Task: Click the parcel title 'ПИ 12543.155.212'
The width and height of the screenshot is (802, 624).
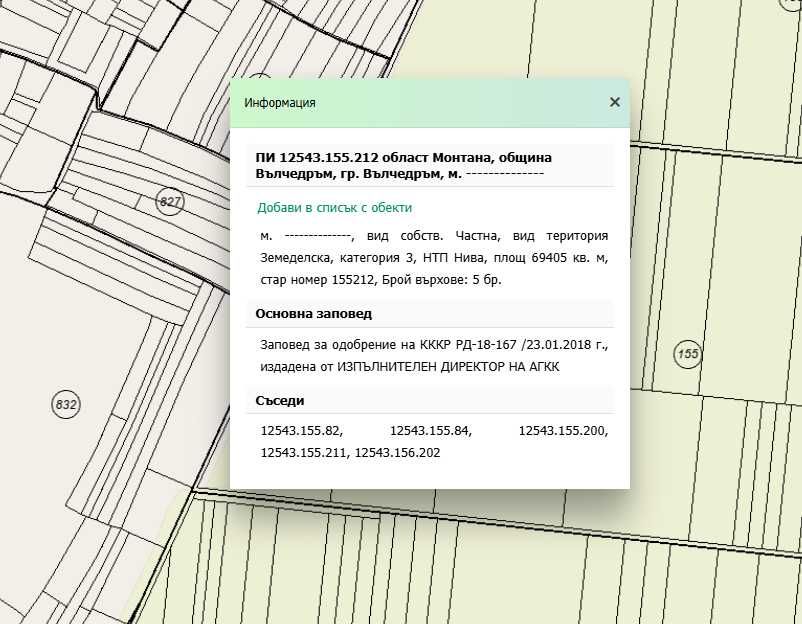Action: [317, 158]
